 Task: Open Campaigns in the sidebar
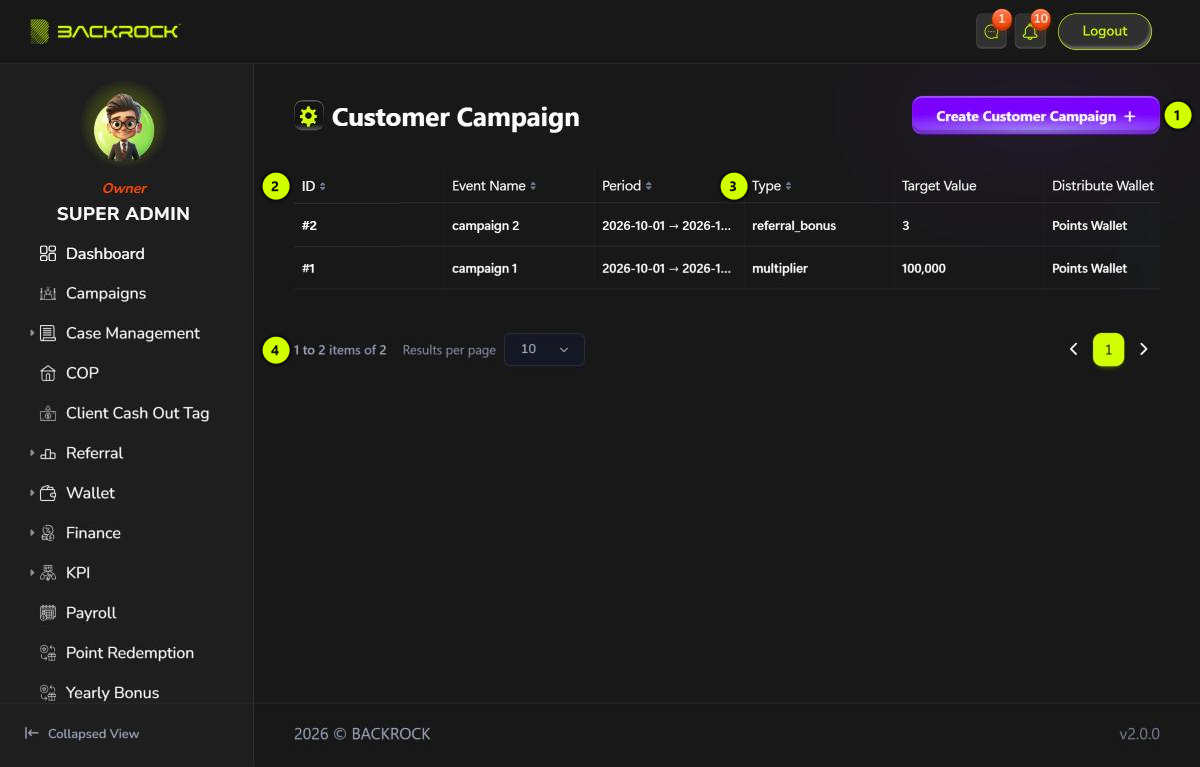pos(106,294)
